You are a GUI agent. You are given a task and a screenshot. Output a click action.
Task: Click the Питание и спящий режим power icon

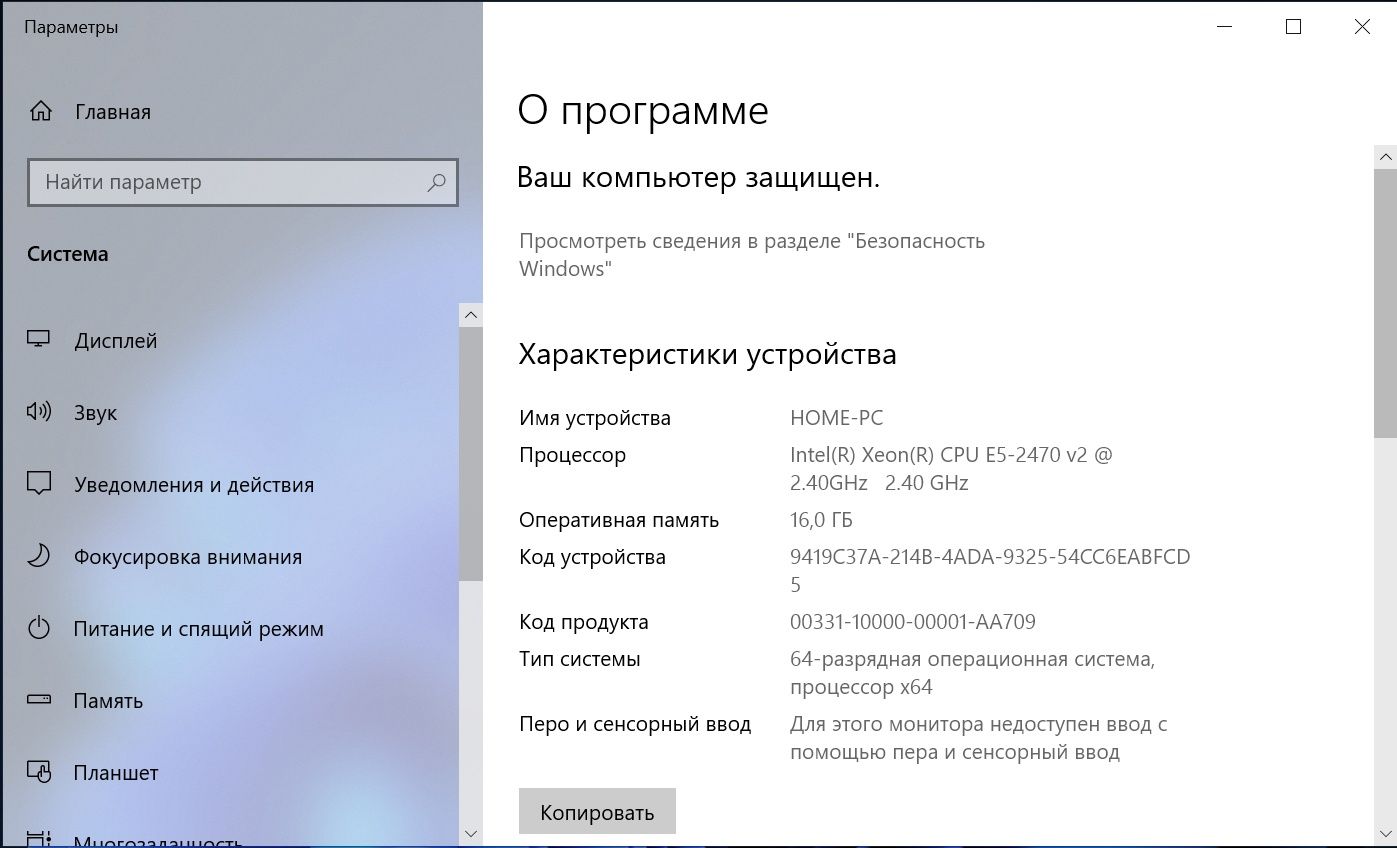[39, 628]
